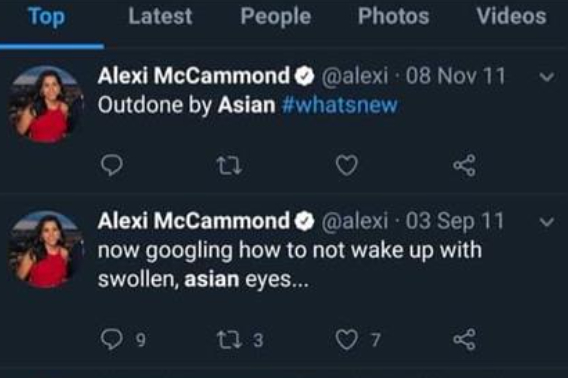Switch to the Latest tab
Image resolution: width=568 pixels, height=378 pixels.
160,16
